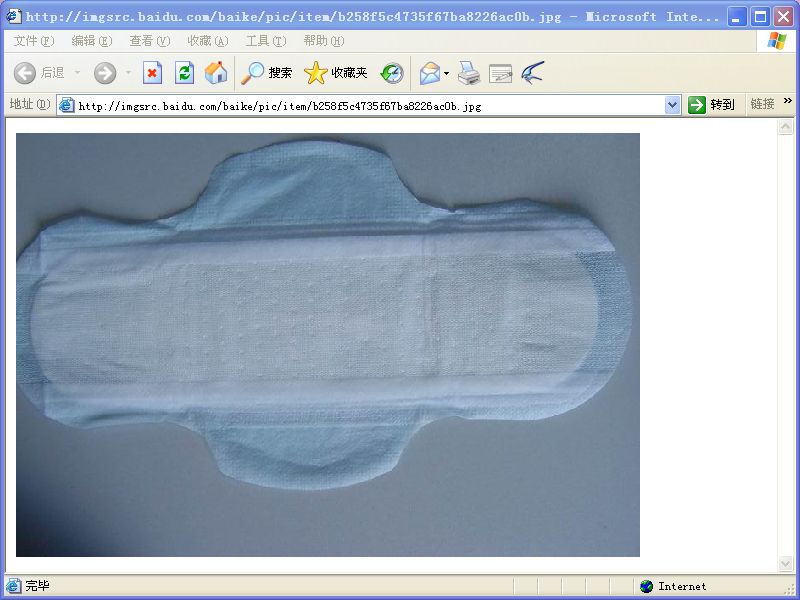Screen dimensions: 800x600
Task: Click the 完毕 status text
Action: pos(37,586)
